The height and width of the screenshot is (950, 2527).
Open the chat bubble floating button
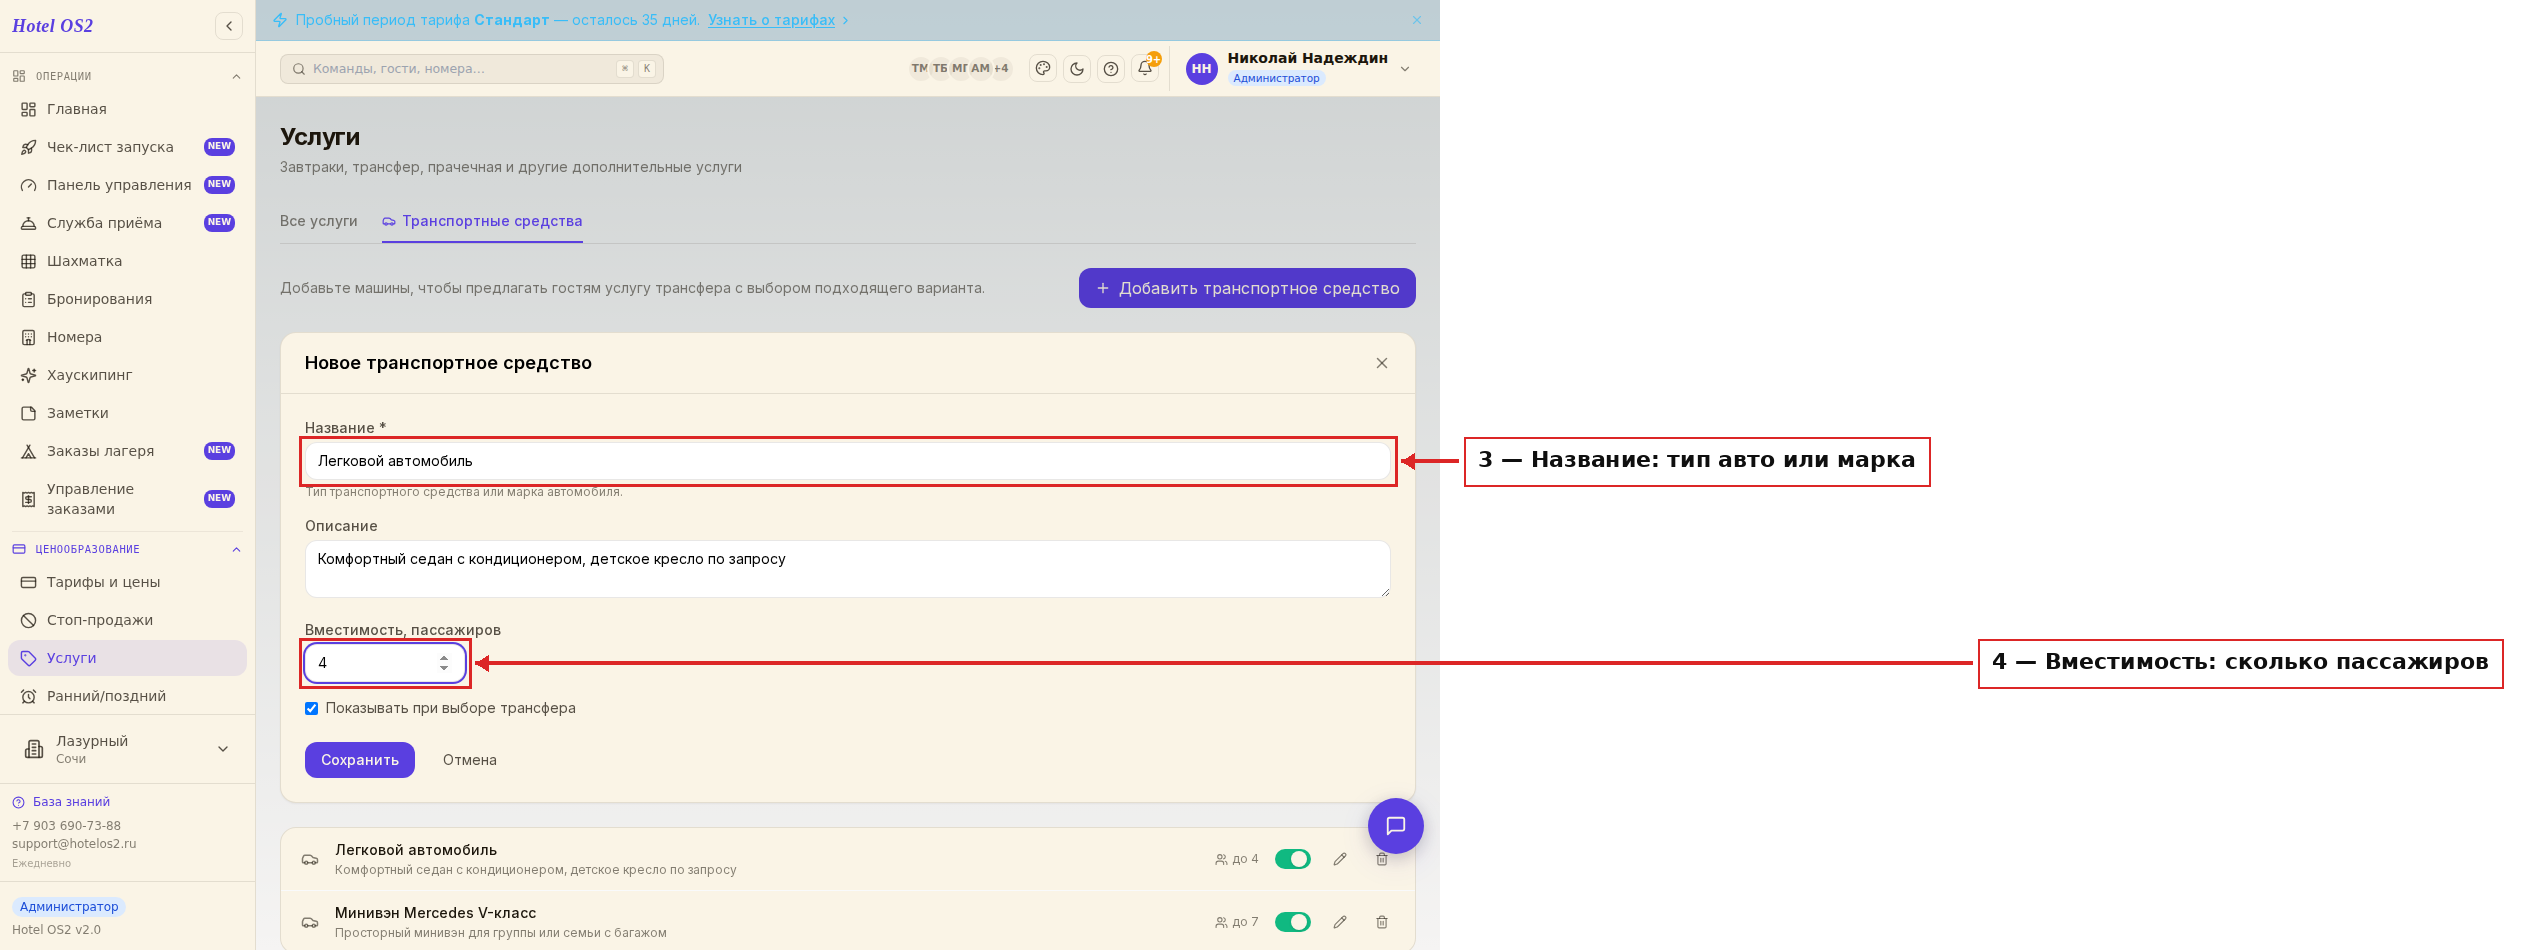[x=1396, y=826]
